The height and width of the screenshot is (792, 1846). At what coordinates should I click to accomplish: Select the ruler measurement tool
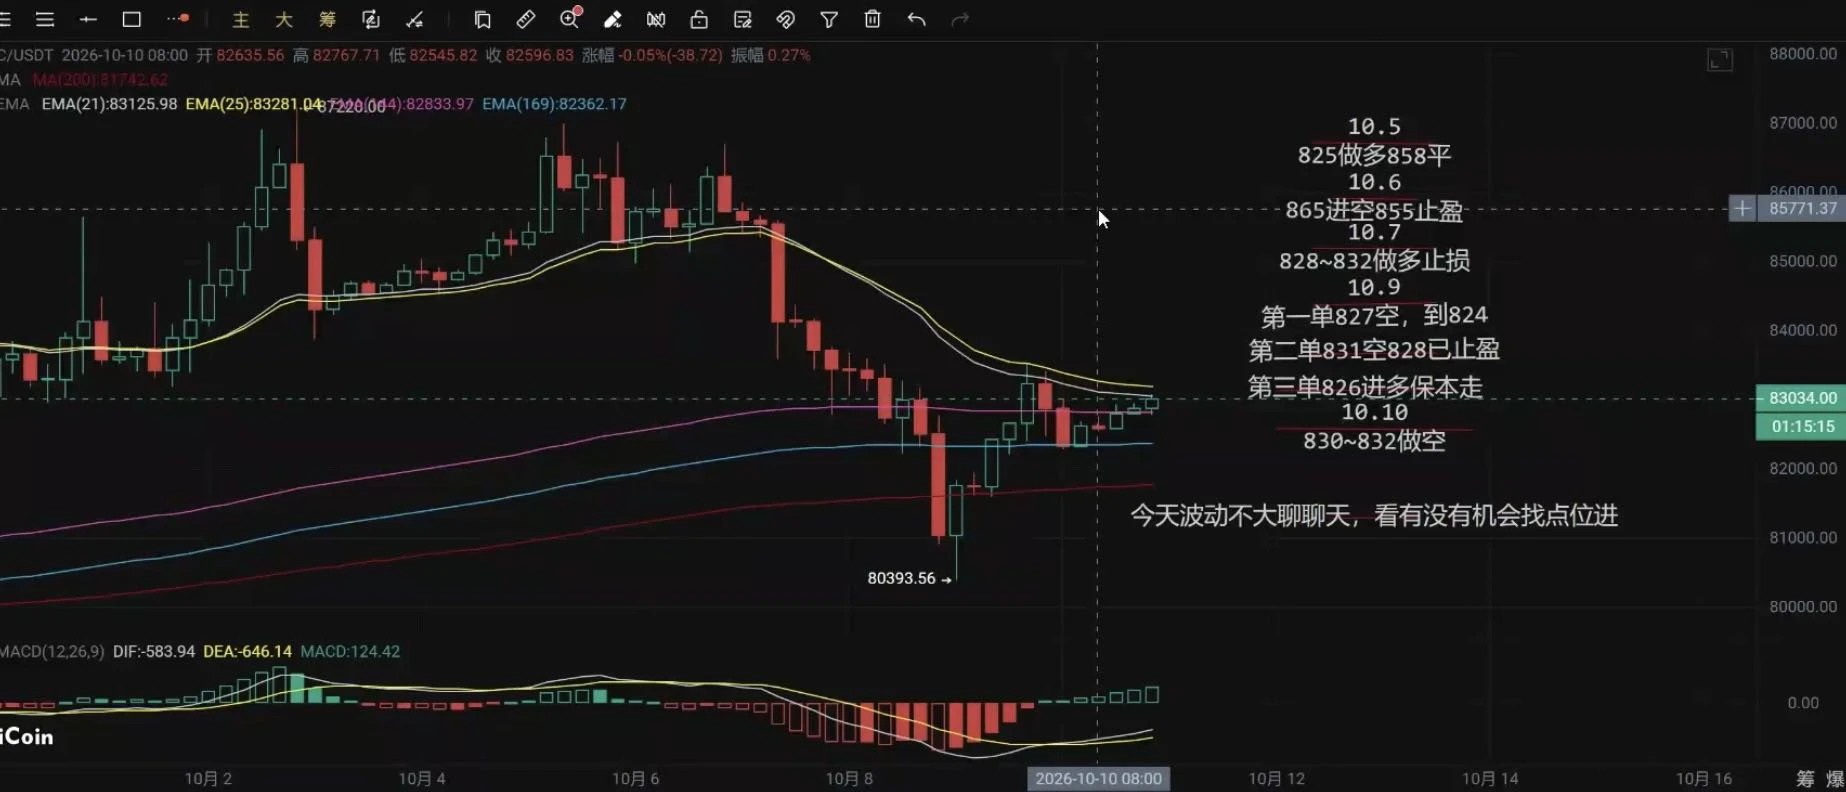(526, 19)
